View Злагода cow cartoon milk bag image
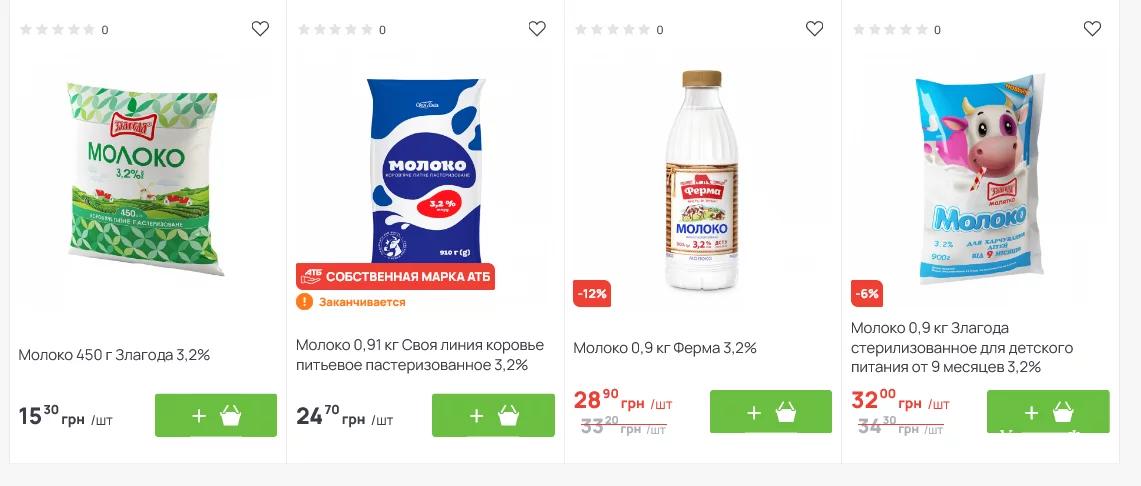This screenshot has height=486, width=1141. (x=980, y=175)
